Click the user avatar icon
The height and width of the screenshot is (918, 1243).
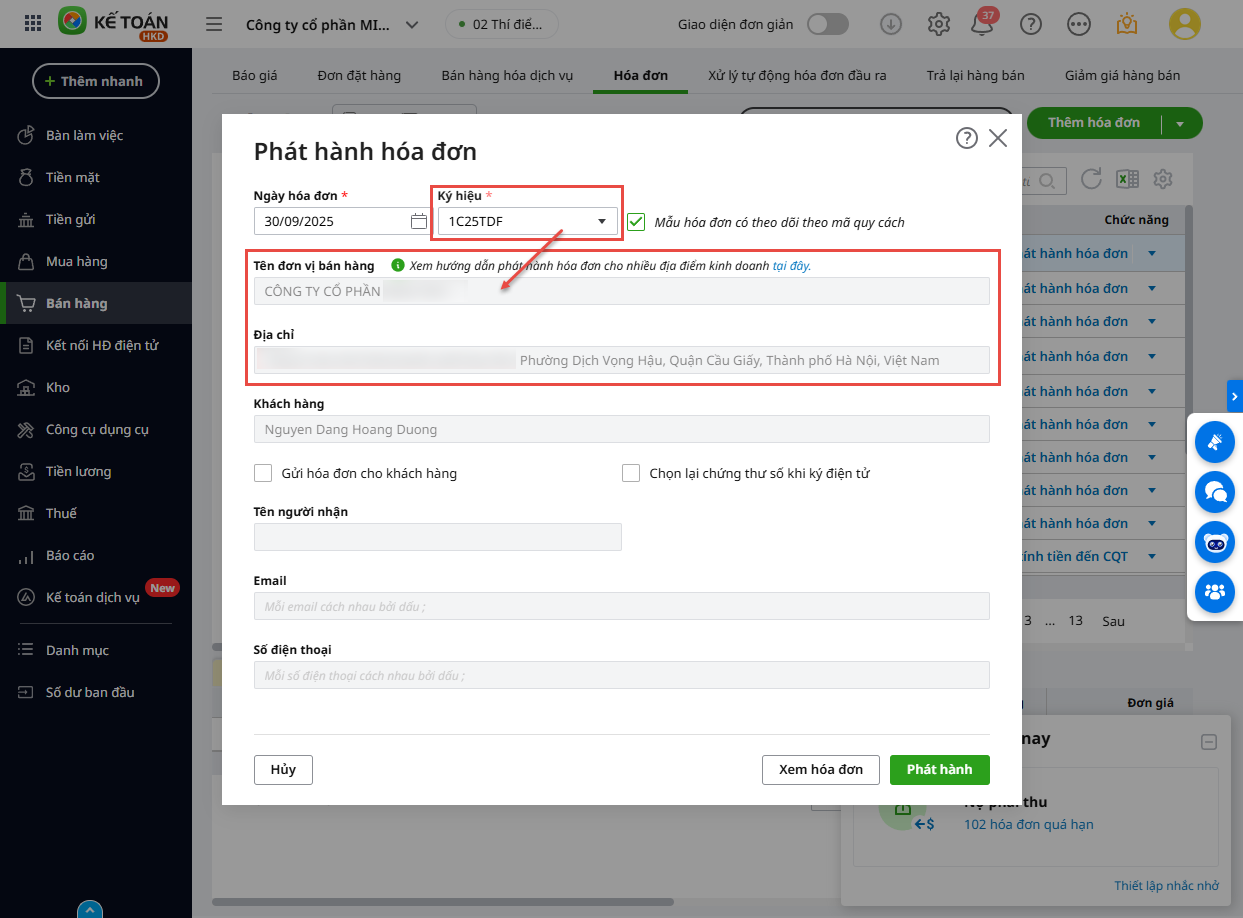click(x=1184, y=24)
